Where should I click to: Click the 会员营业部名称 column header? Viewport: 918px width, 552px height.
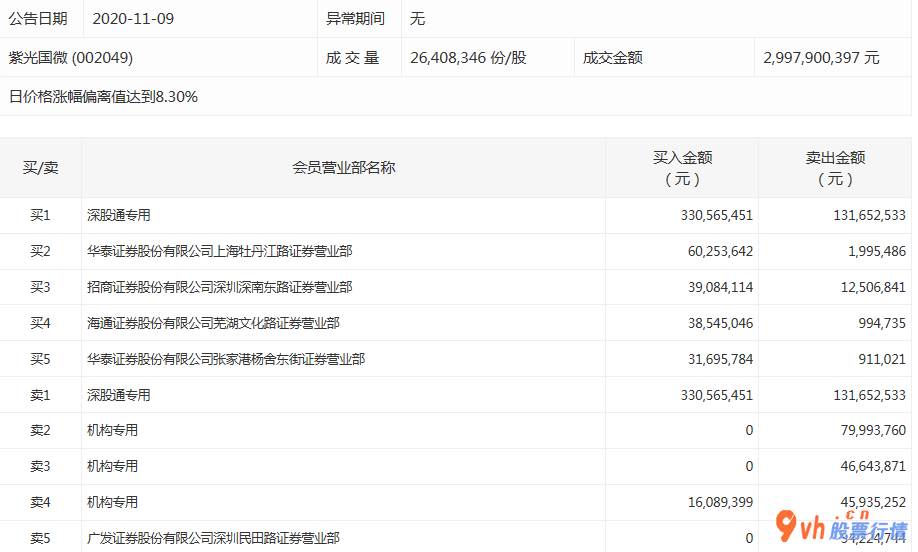(344, 168)
